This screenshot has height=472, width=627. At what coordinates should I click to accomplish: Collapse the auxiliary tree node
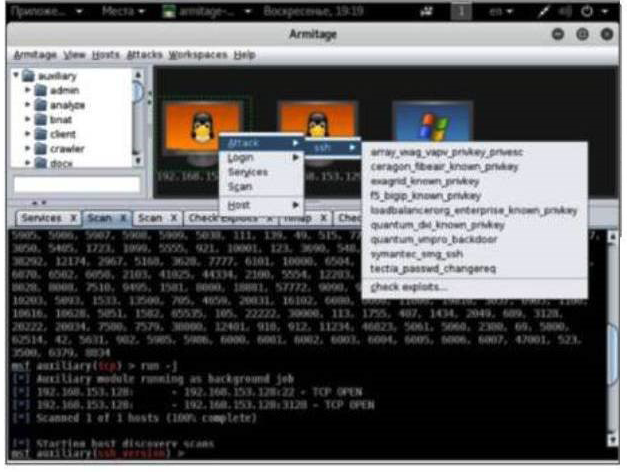click(x=16, y=75)
